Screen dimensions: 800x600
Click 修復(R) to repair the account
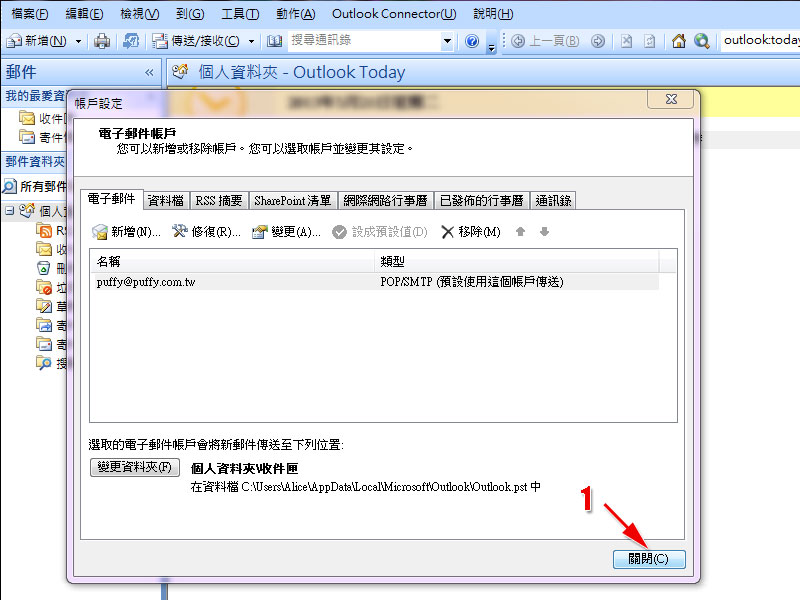click(206, 232)
